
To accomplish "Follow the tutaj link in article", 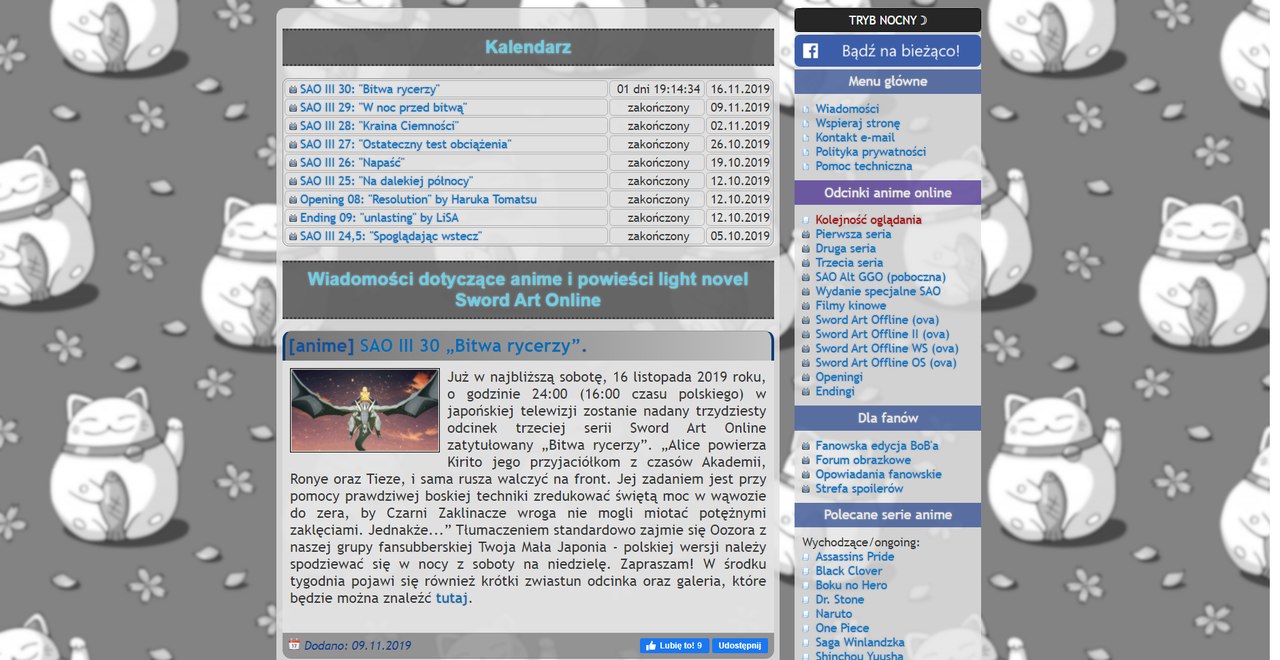I will click(x=452, y=598).
